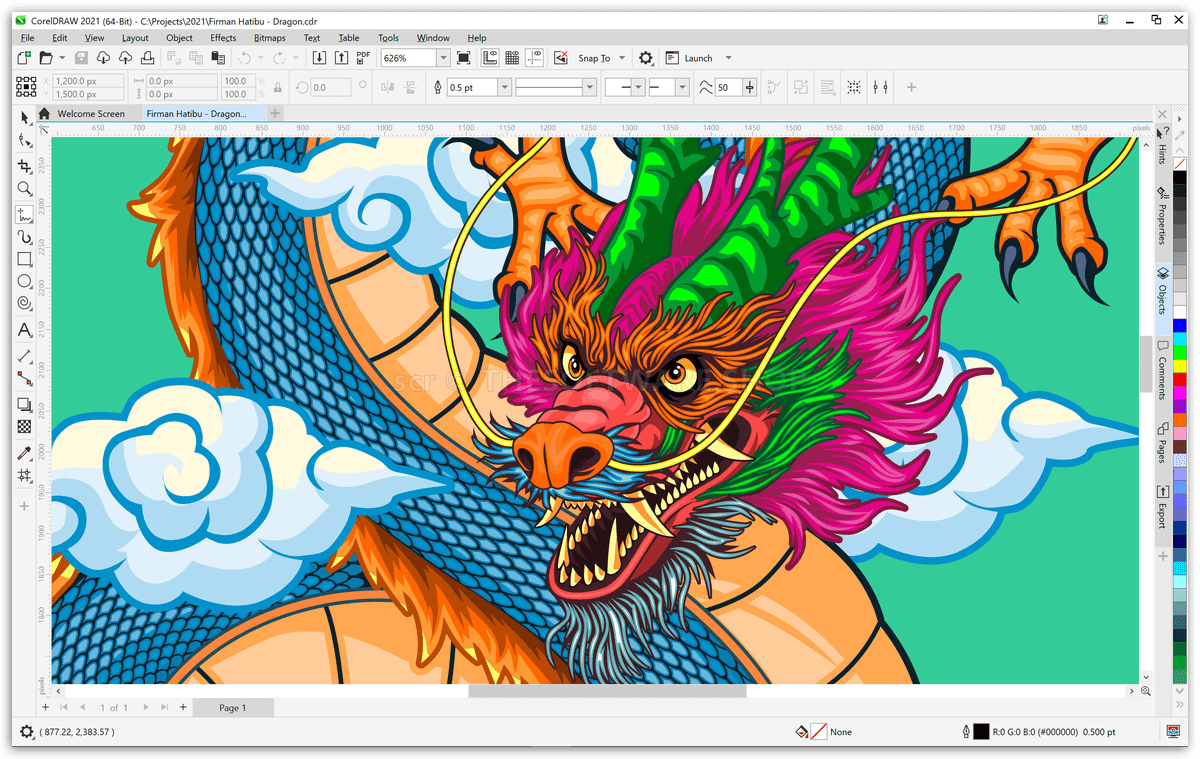Add a new document tab
The image size is (1200, 759).
275,114
